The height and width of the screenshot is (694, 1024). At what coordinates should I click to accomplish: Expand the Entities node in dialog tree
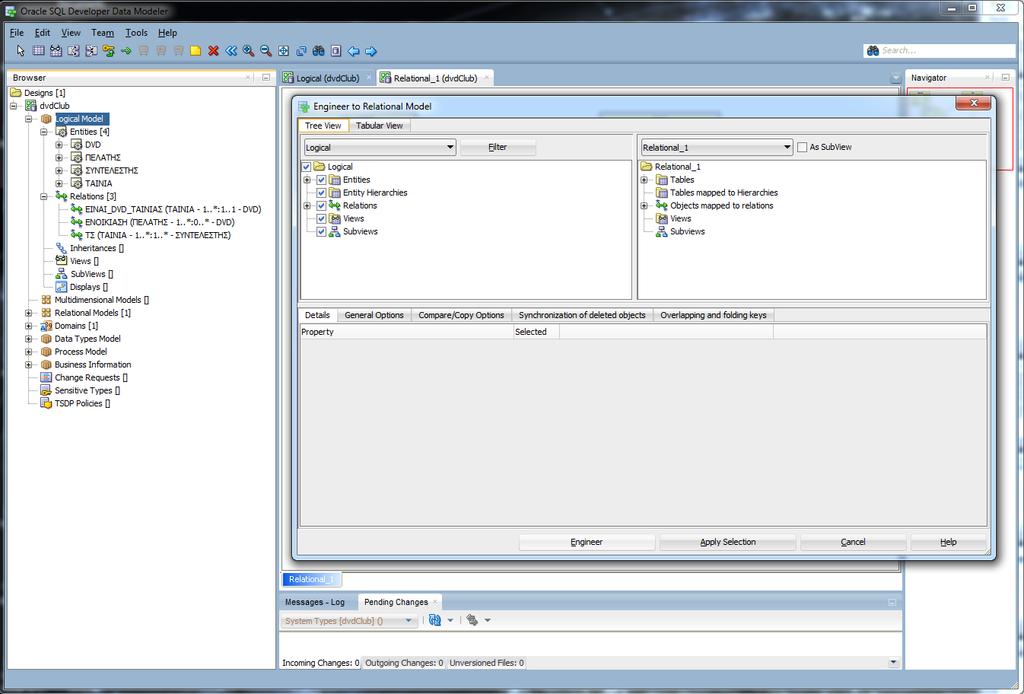pos(307,180)
